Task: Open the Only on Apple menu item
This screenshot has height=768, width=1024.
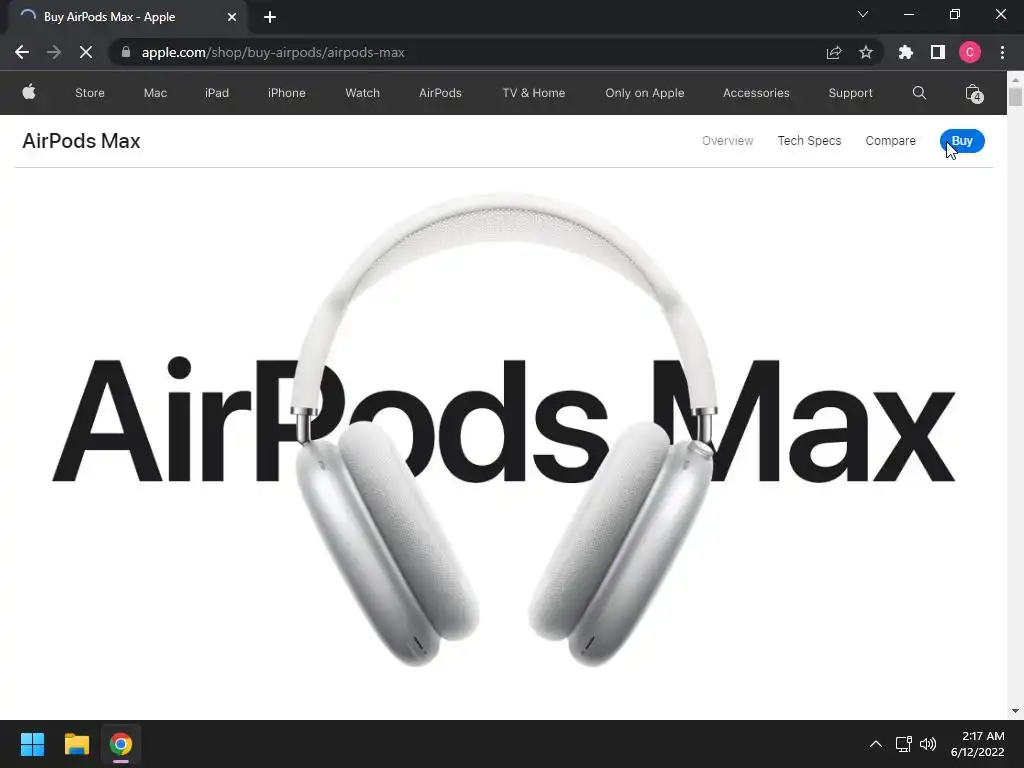Action: (645, 93)
